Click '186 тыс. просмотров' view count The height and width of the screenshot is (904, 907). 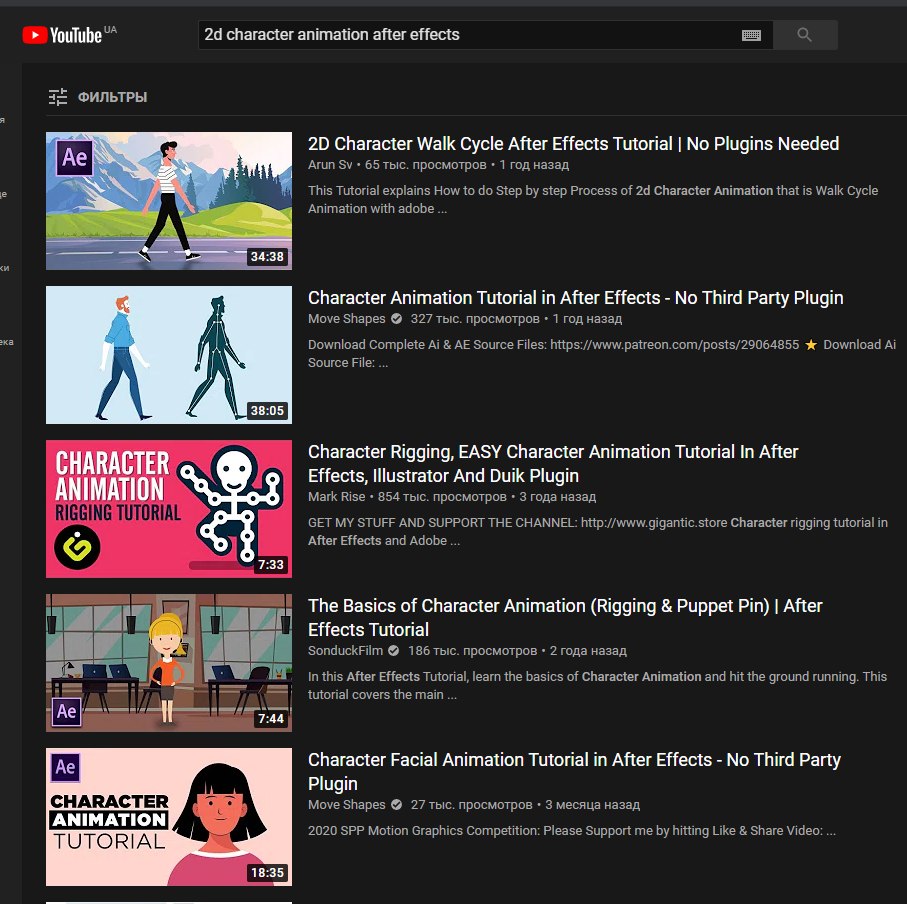473,651
